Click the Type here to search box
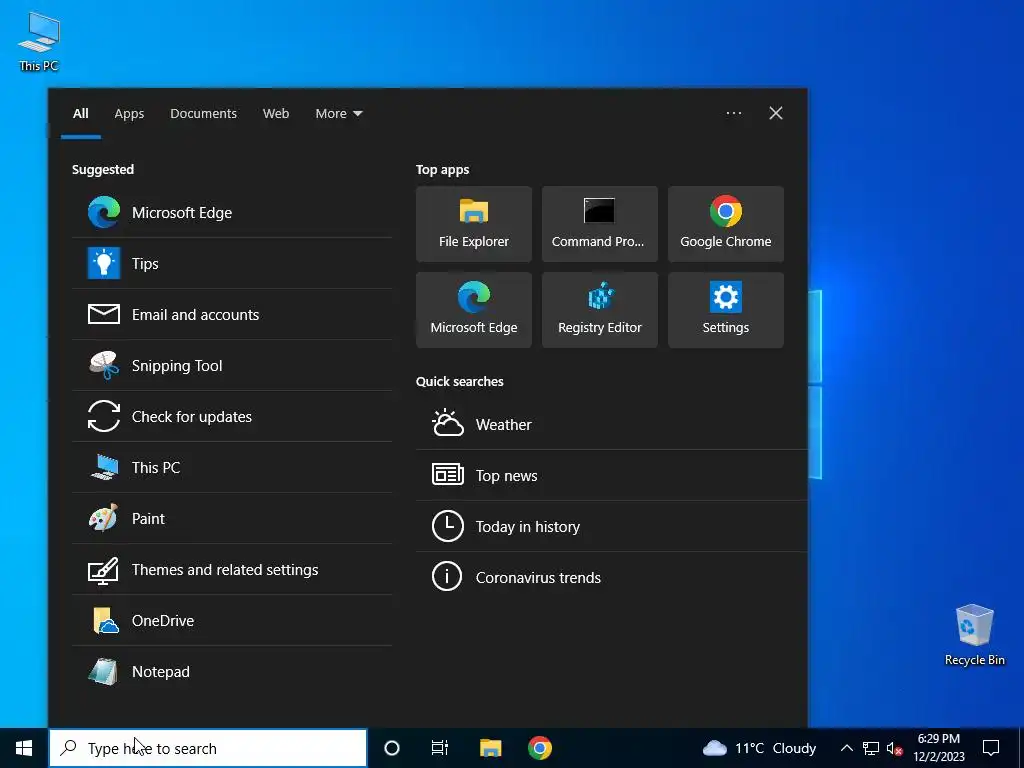 (208, 748)
